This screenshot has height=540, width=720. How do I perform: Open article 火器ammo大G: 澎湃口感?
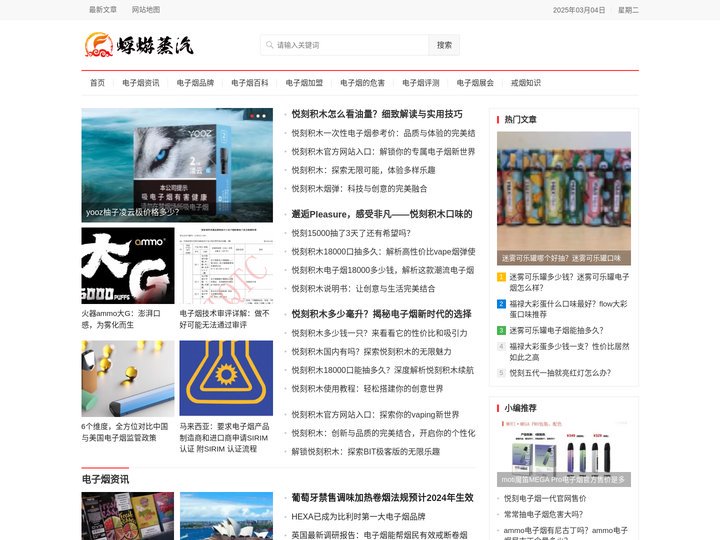[x=121, y=319]
